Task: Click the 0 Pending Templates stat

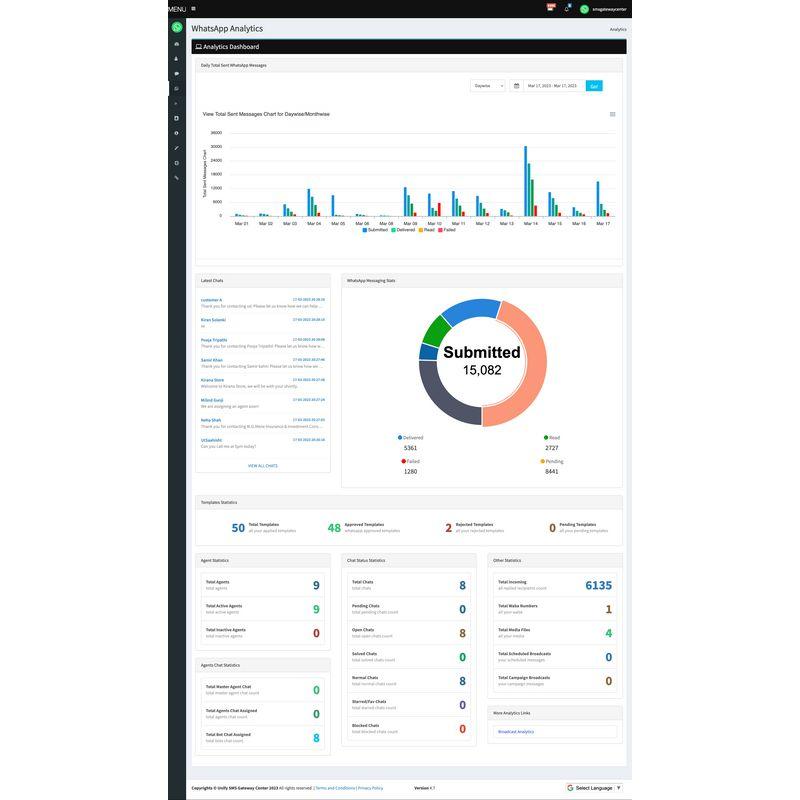Action: [x=579, y=528]
